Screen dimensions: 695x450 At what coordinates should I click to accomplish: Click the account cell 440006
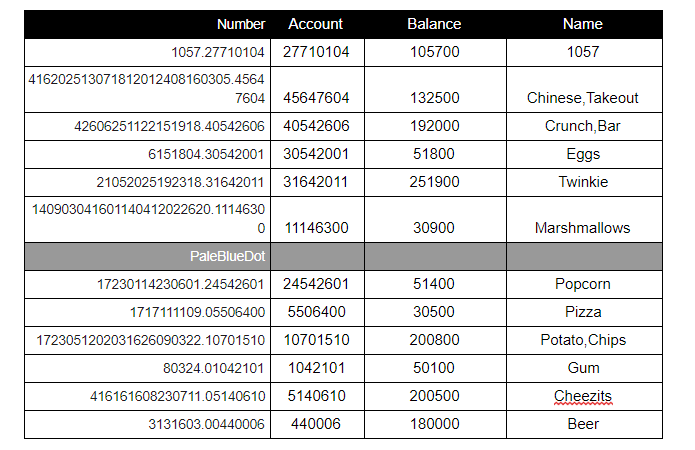click(x=317, y=424)
